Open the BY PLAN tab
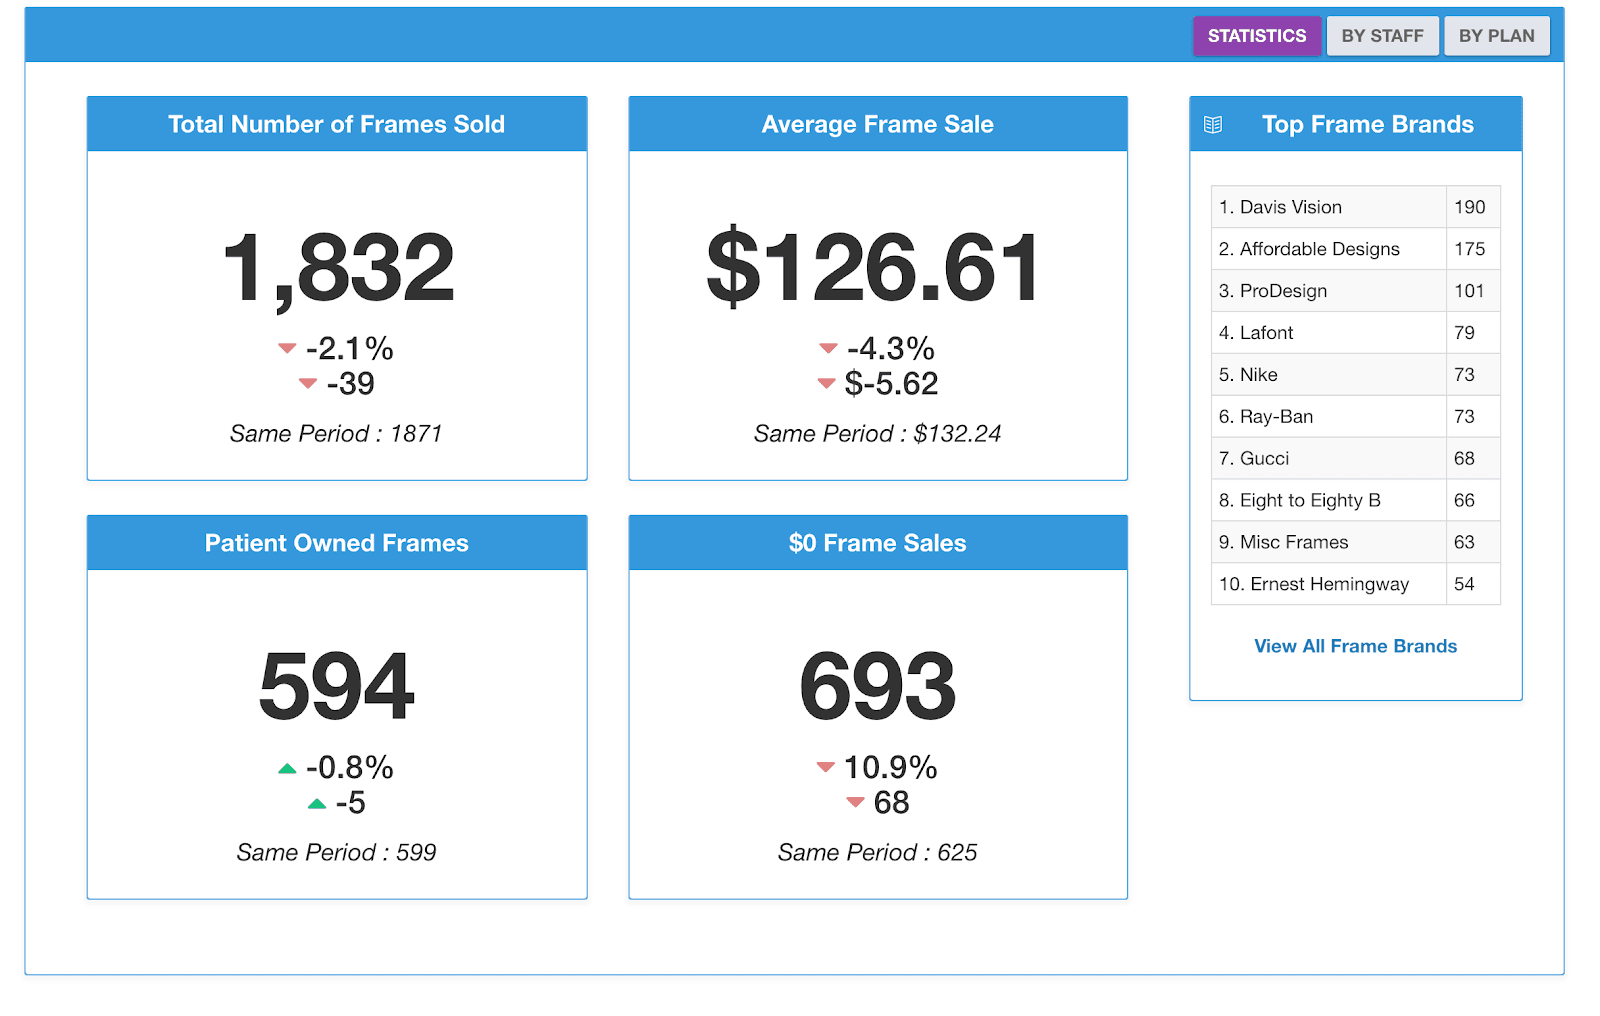 pyautogui.click(x=1496, y=35)
